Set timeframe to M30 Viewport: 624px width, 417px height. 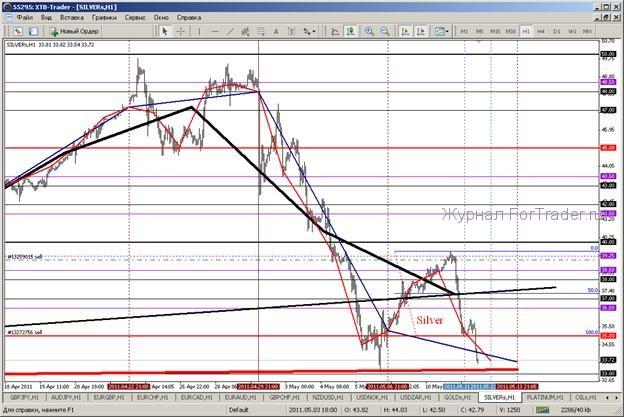[x=511, y=31]
